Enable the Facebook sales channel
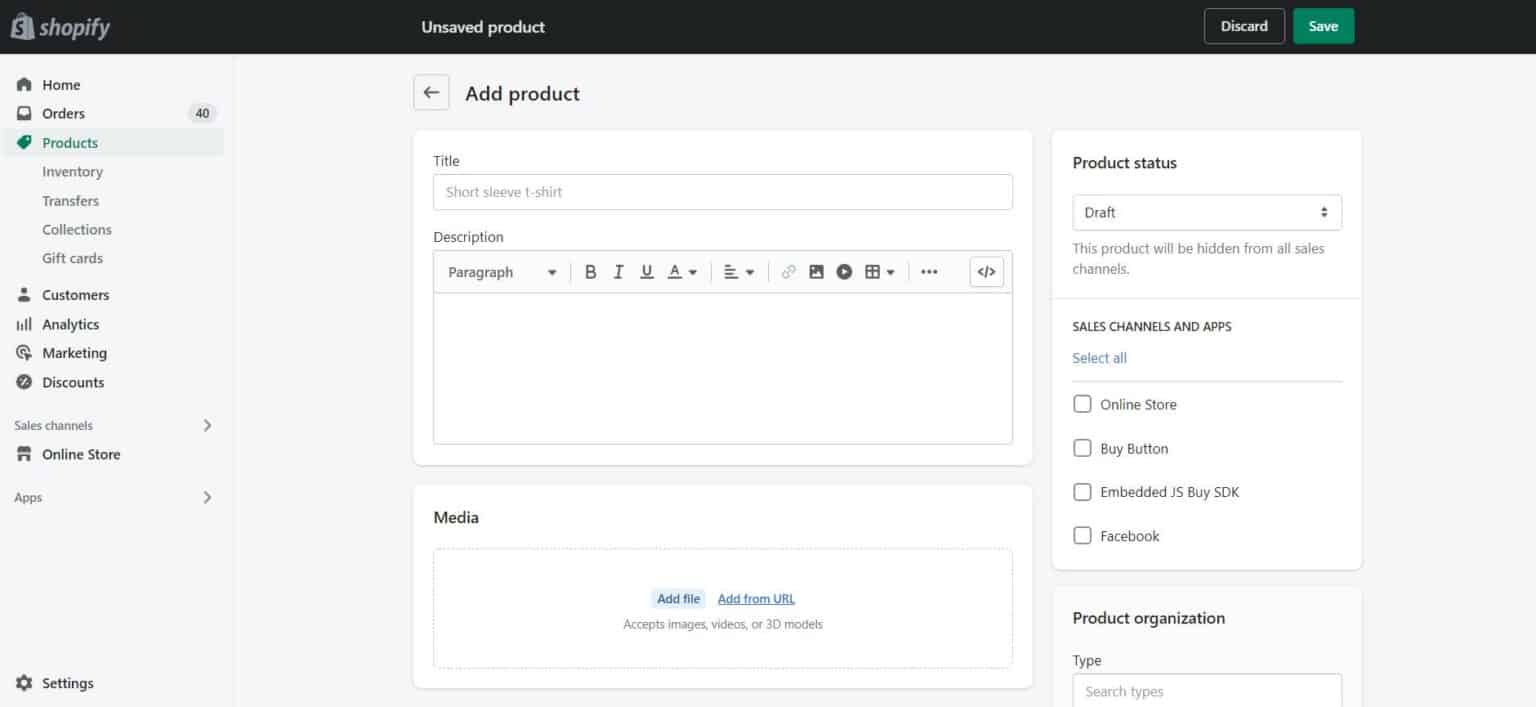 click(x=1082, y=535)
